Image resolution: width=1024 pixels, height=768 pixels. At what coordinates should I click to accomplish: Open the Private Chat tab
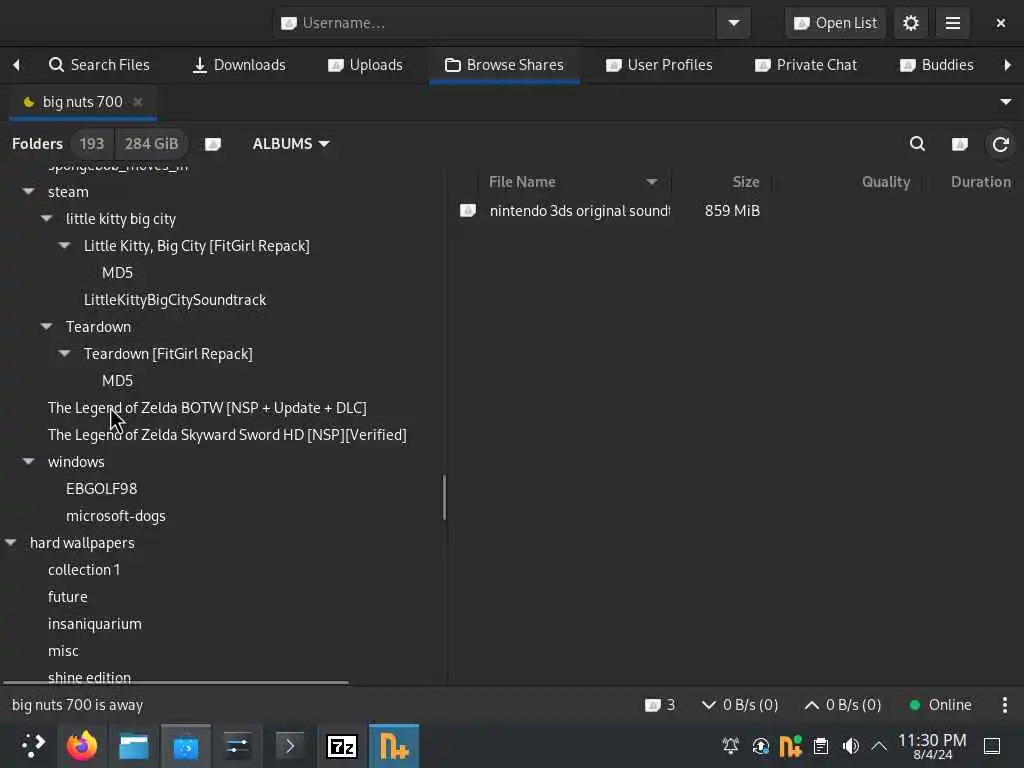coord(806,65)
